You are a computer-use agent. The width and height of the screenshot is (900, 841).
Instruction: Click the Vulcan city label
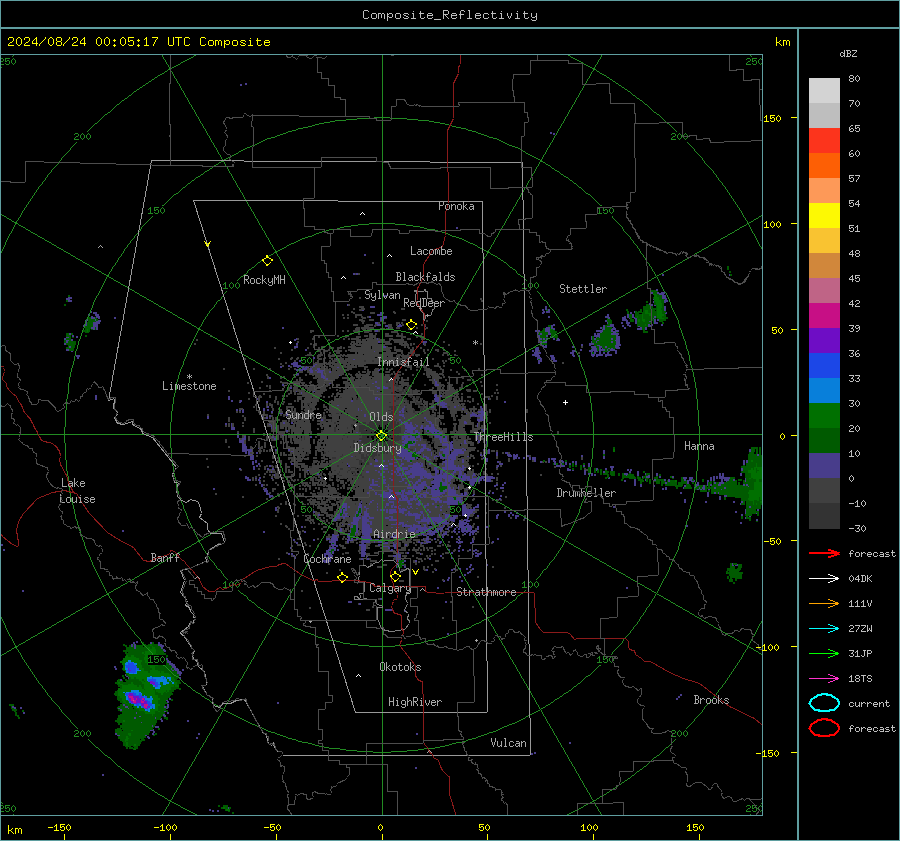coord(508,743)
